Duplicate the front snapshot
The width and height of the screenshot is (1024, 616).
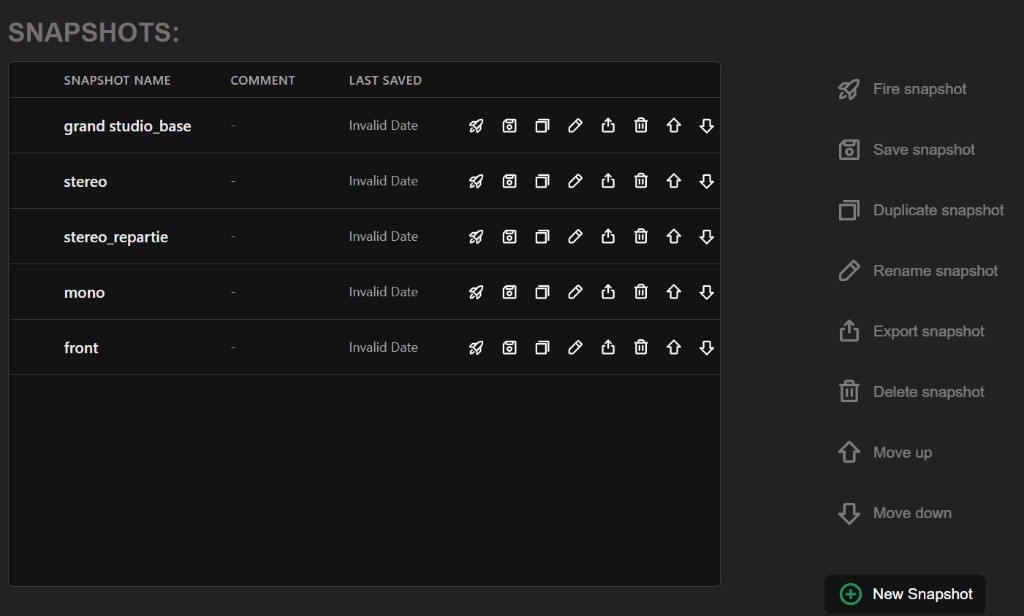(542, 348)
